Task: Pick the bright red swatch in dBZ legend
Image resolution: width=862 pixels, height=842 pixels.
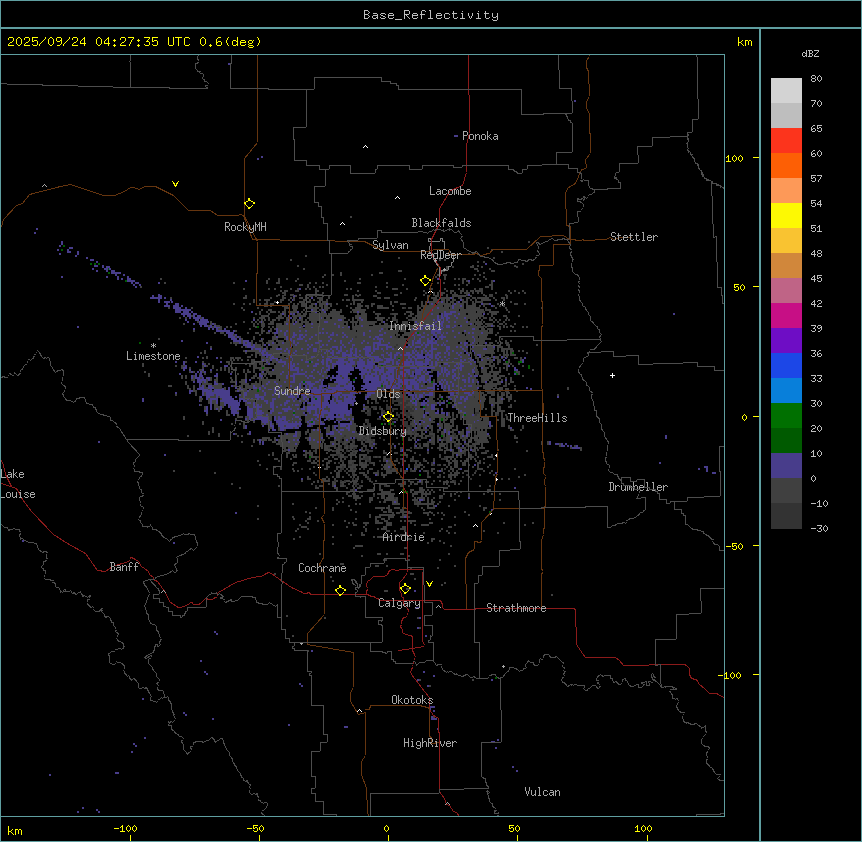Action: pyautogui.click(x=786, y=140)
